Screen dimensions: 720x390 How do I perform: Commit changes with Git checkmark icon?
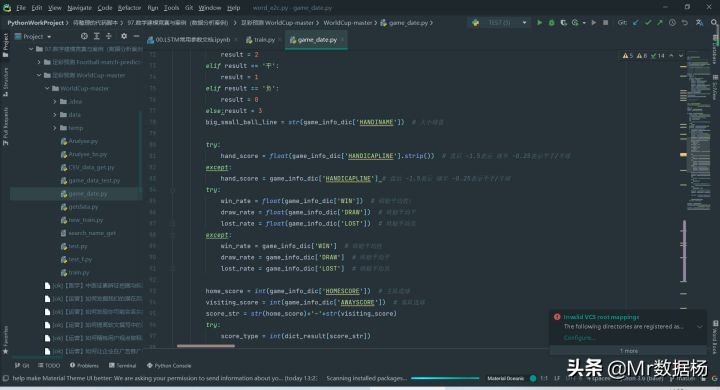[648, 23]
